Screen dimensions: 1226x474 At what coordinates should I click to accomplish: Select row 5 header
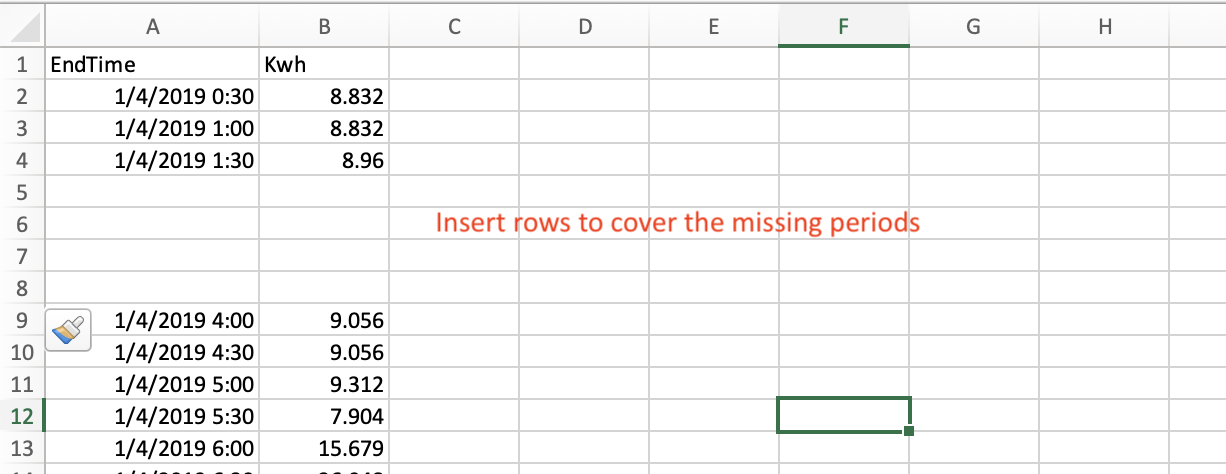tap(22, 193)
